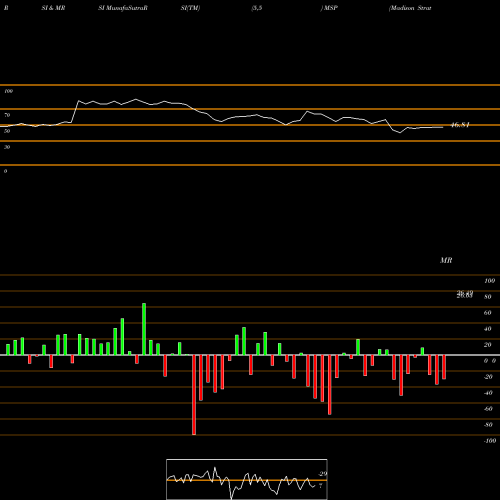The width and height of the screenshot is (500, 500).
Task: Click the ') MSP' ticker label
Action: coord(329,8)
